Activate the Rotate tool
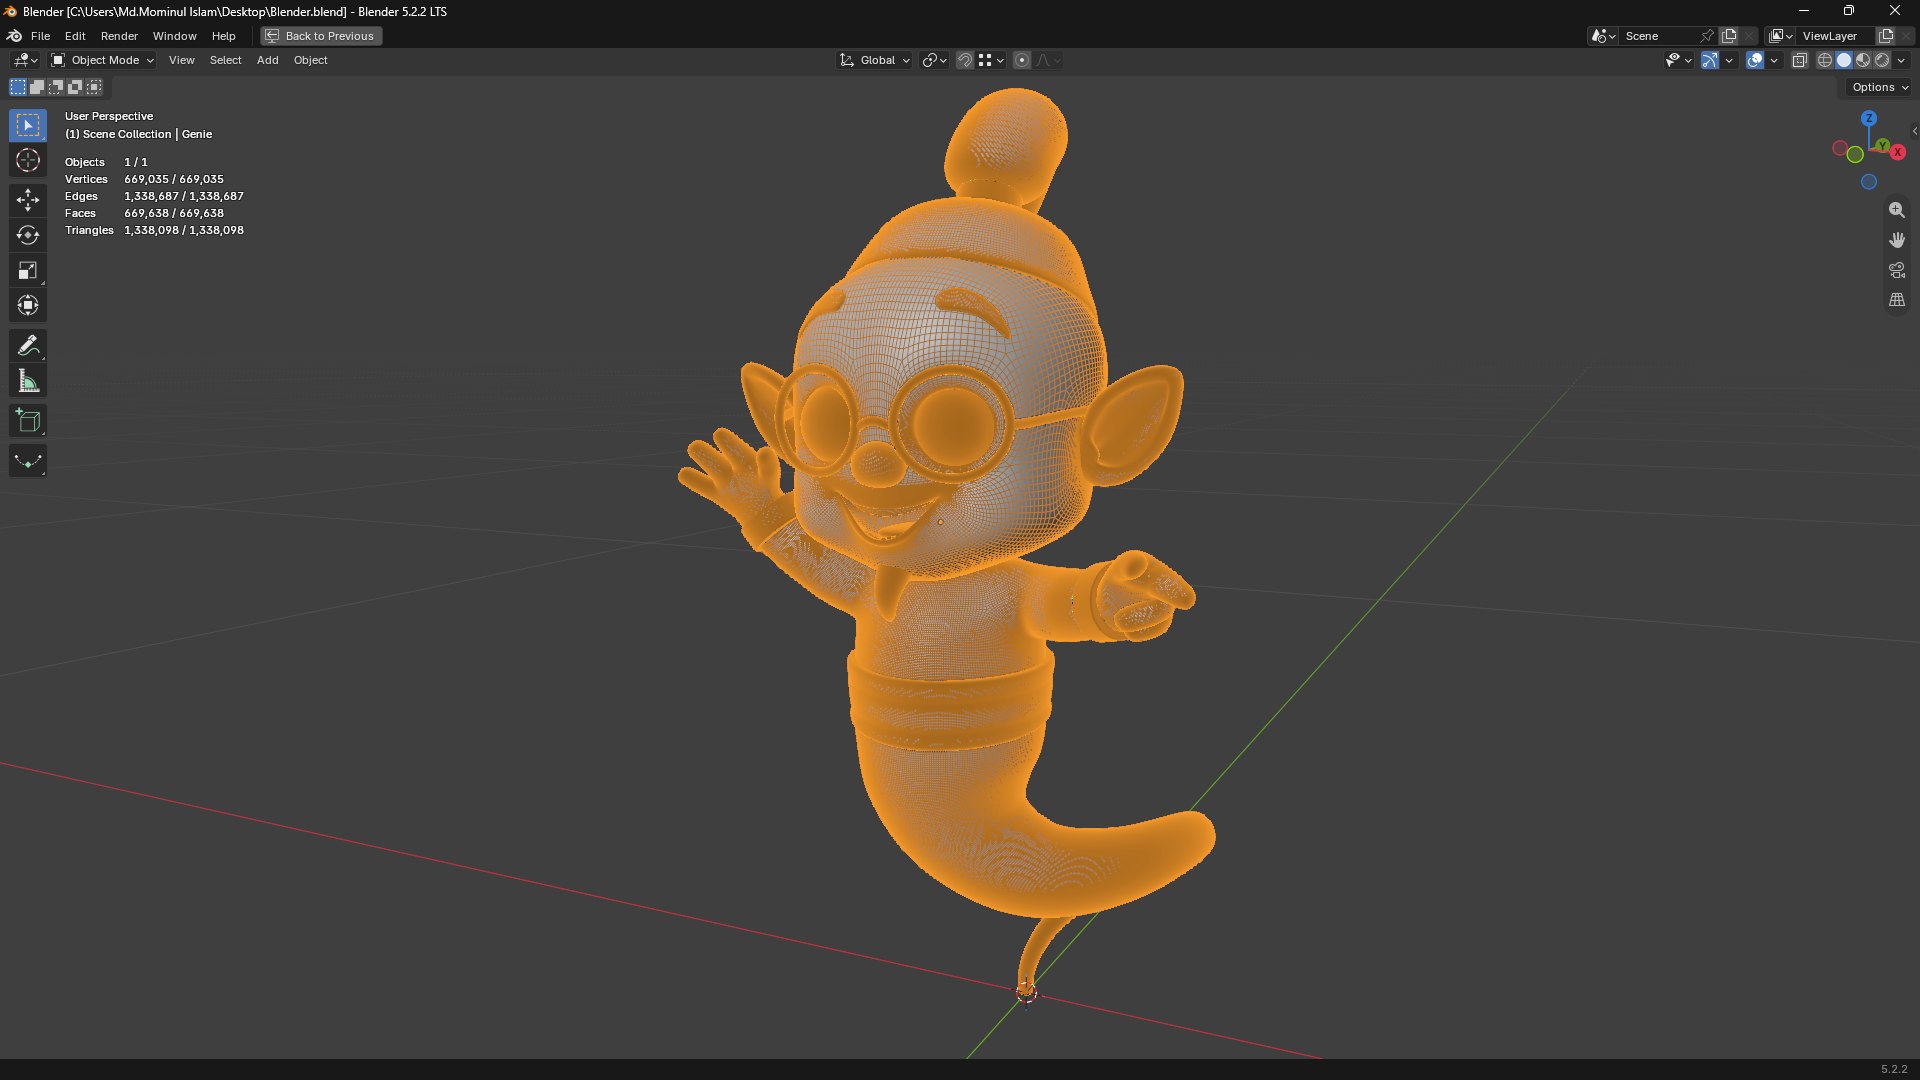The width and height of the screenshot is (1920, 1080). tap(28, 236)
